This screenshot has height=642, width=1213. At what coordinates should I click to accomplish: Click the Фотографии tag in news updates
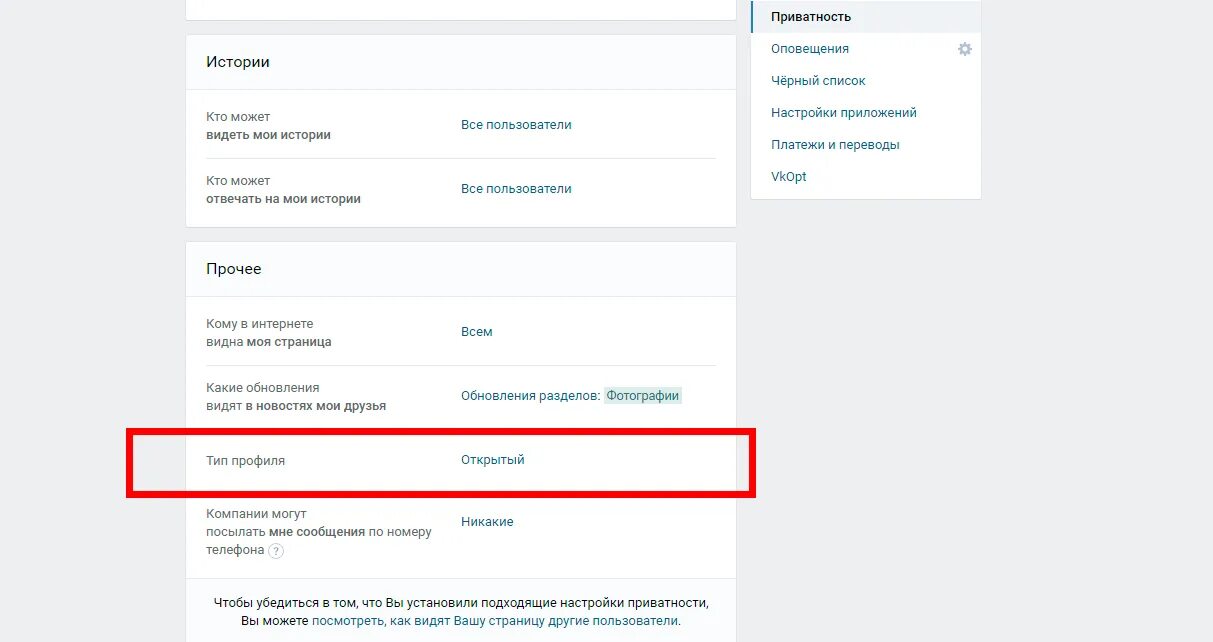coord(643,396)
